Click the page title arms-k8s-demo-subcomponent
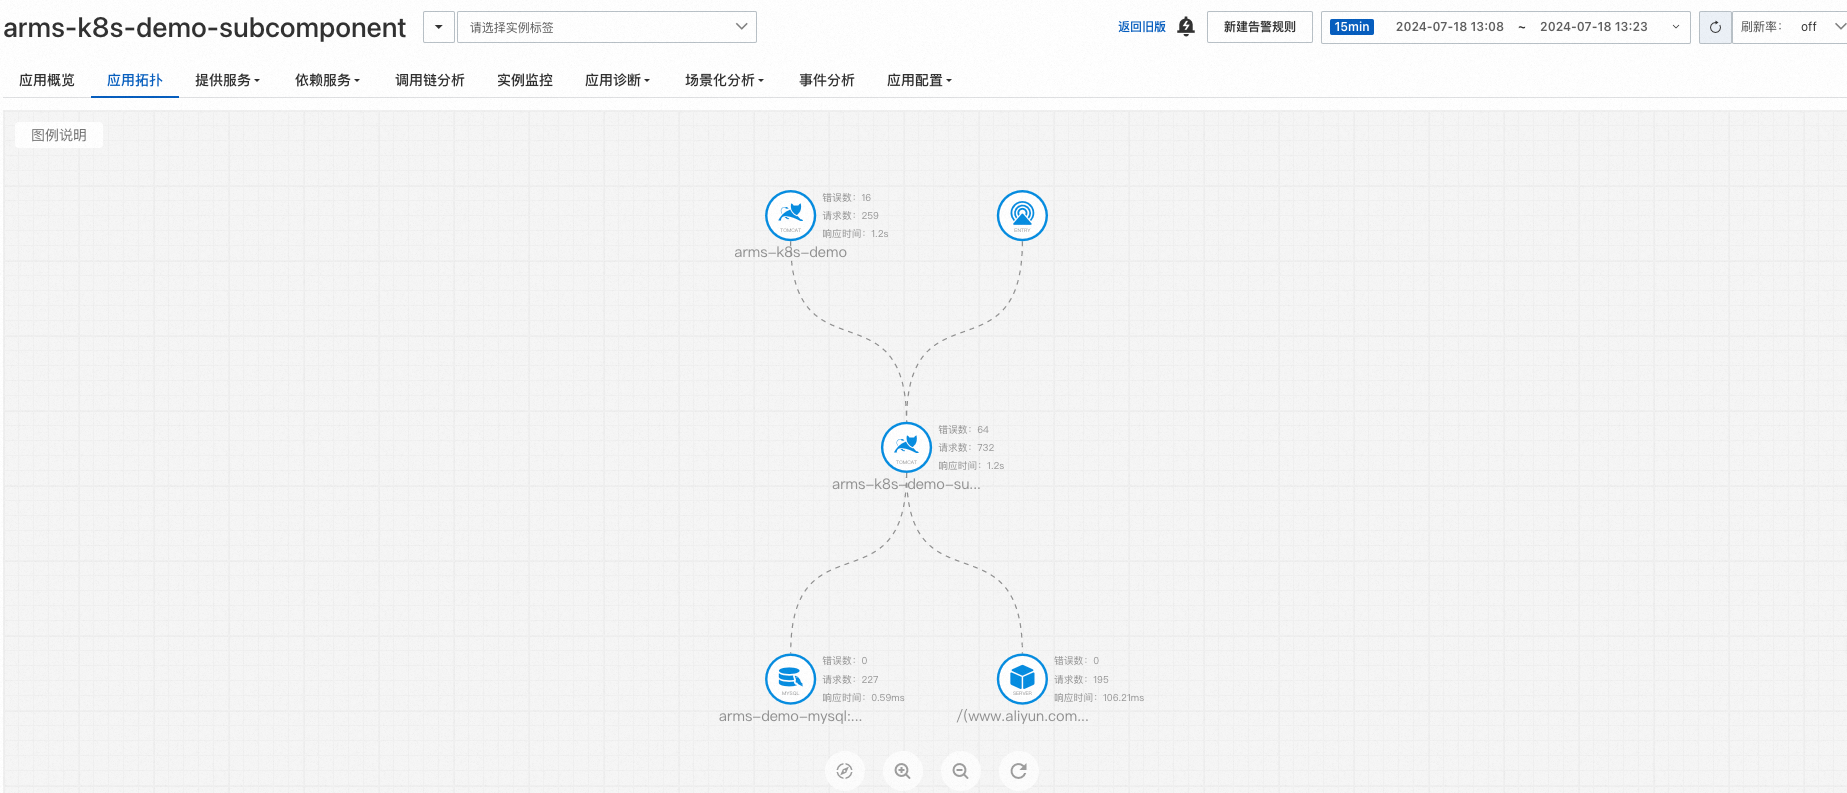The height and width of the screenshot is (793, 1847). click(x=205, y=28)
